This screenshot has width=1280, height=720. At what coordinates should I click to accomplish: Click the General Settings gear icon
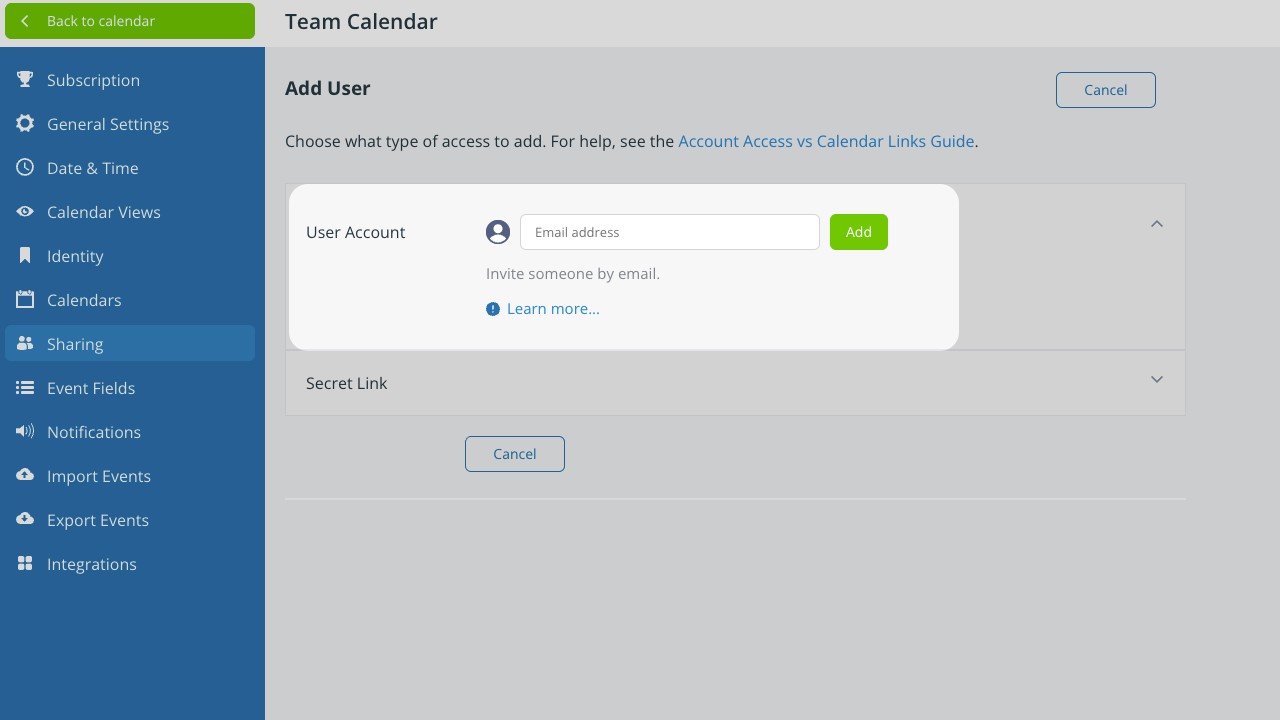[25, 124]
